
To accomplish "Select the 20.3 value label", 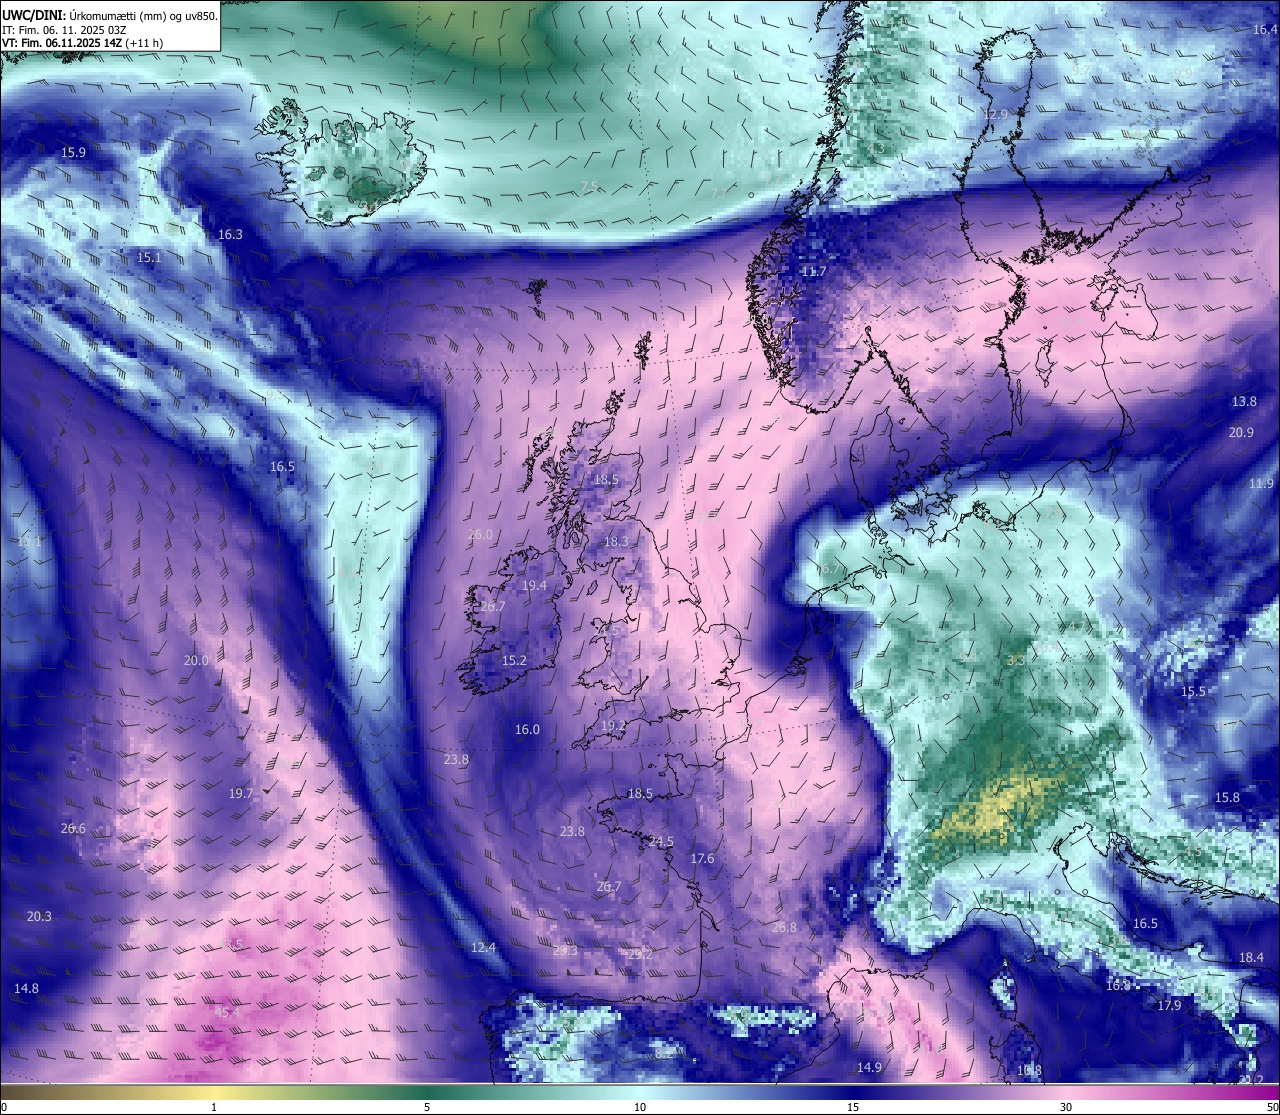I will 39,917.
